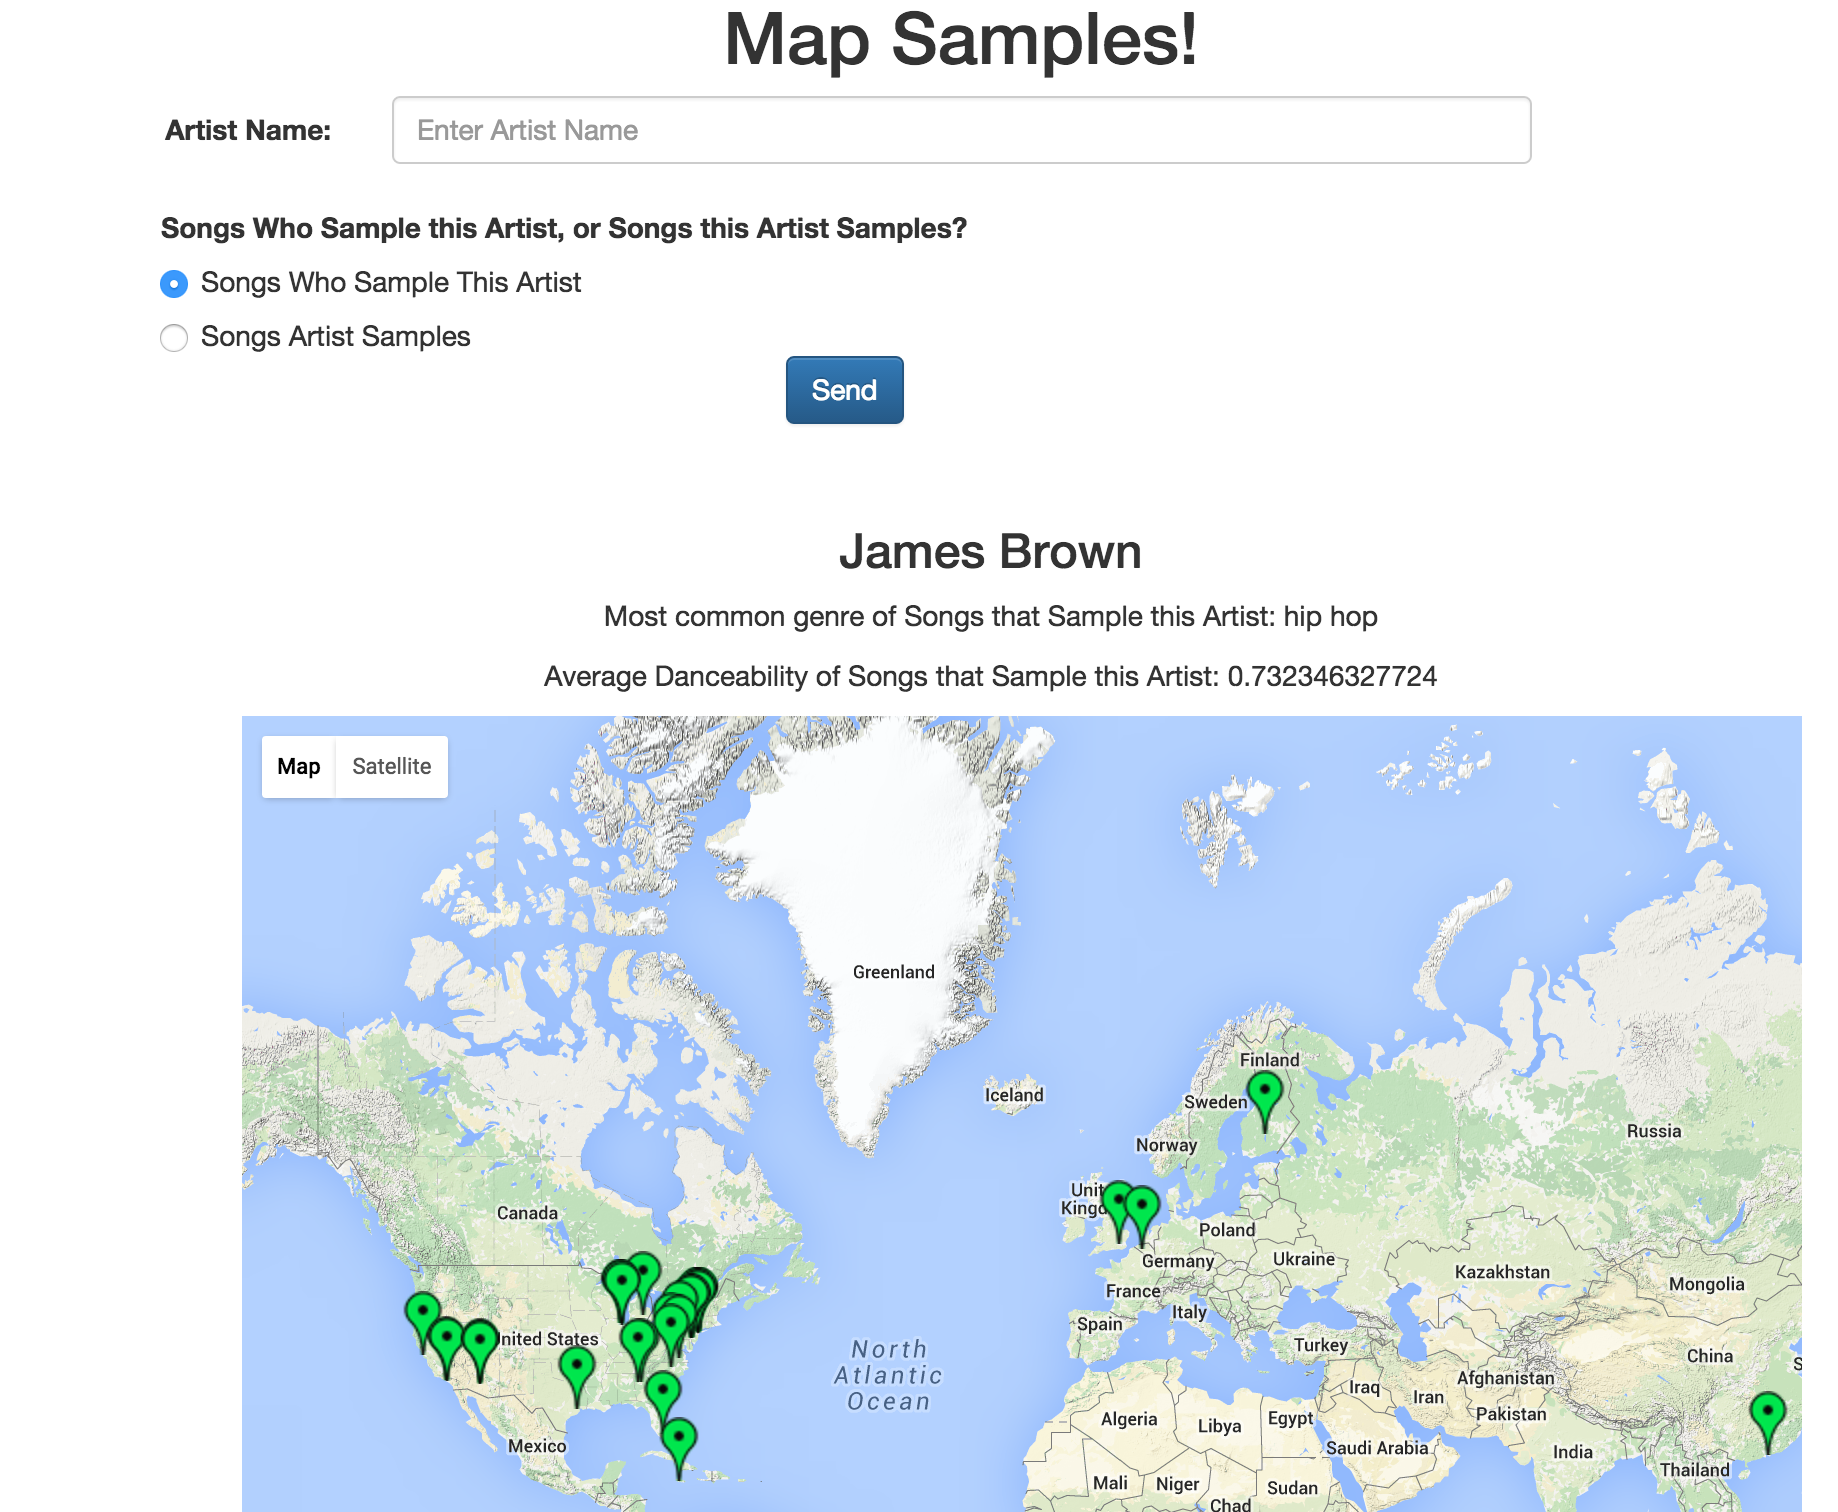Click the James Brown heading
This screenshot has height=1512, width=1838.
point(990,552)
